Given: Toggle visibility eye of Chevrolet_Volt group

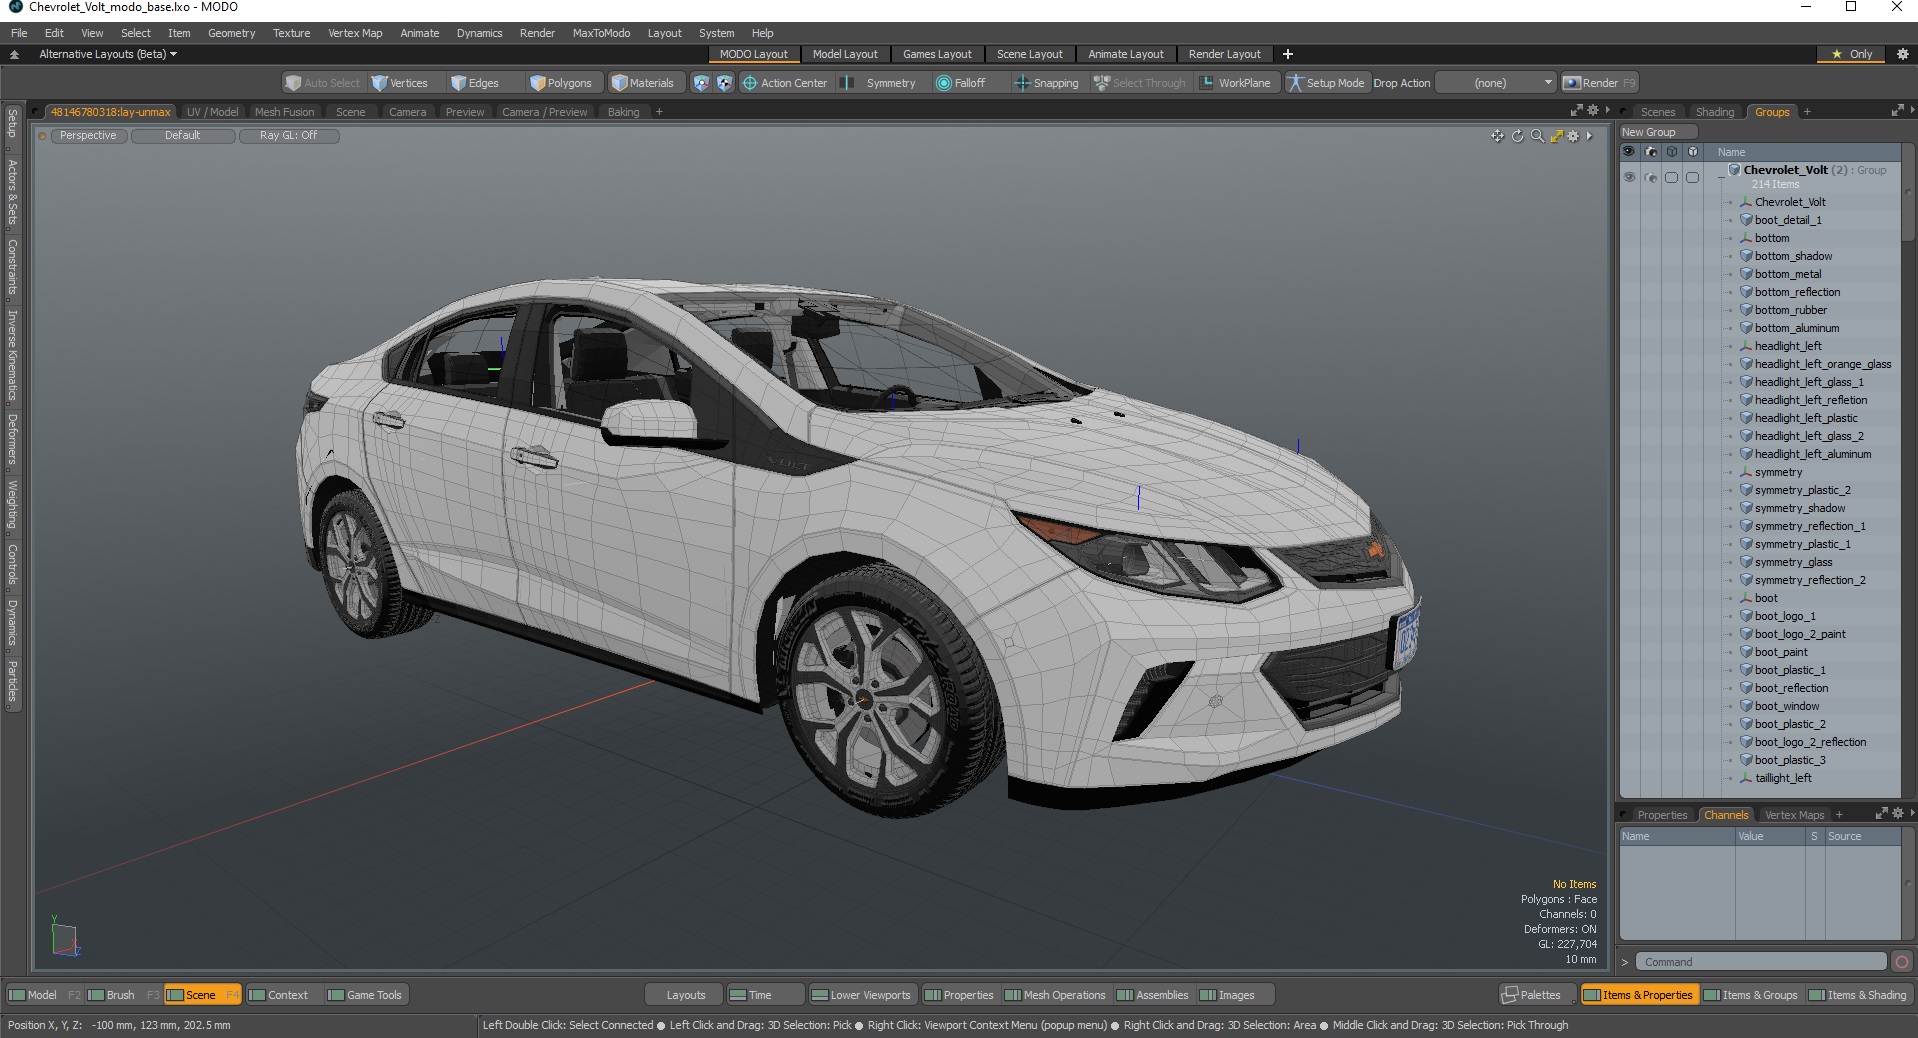Looking at the screenshot, I should pyautogui.click(x=1629, y=177).
